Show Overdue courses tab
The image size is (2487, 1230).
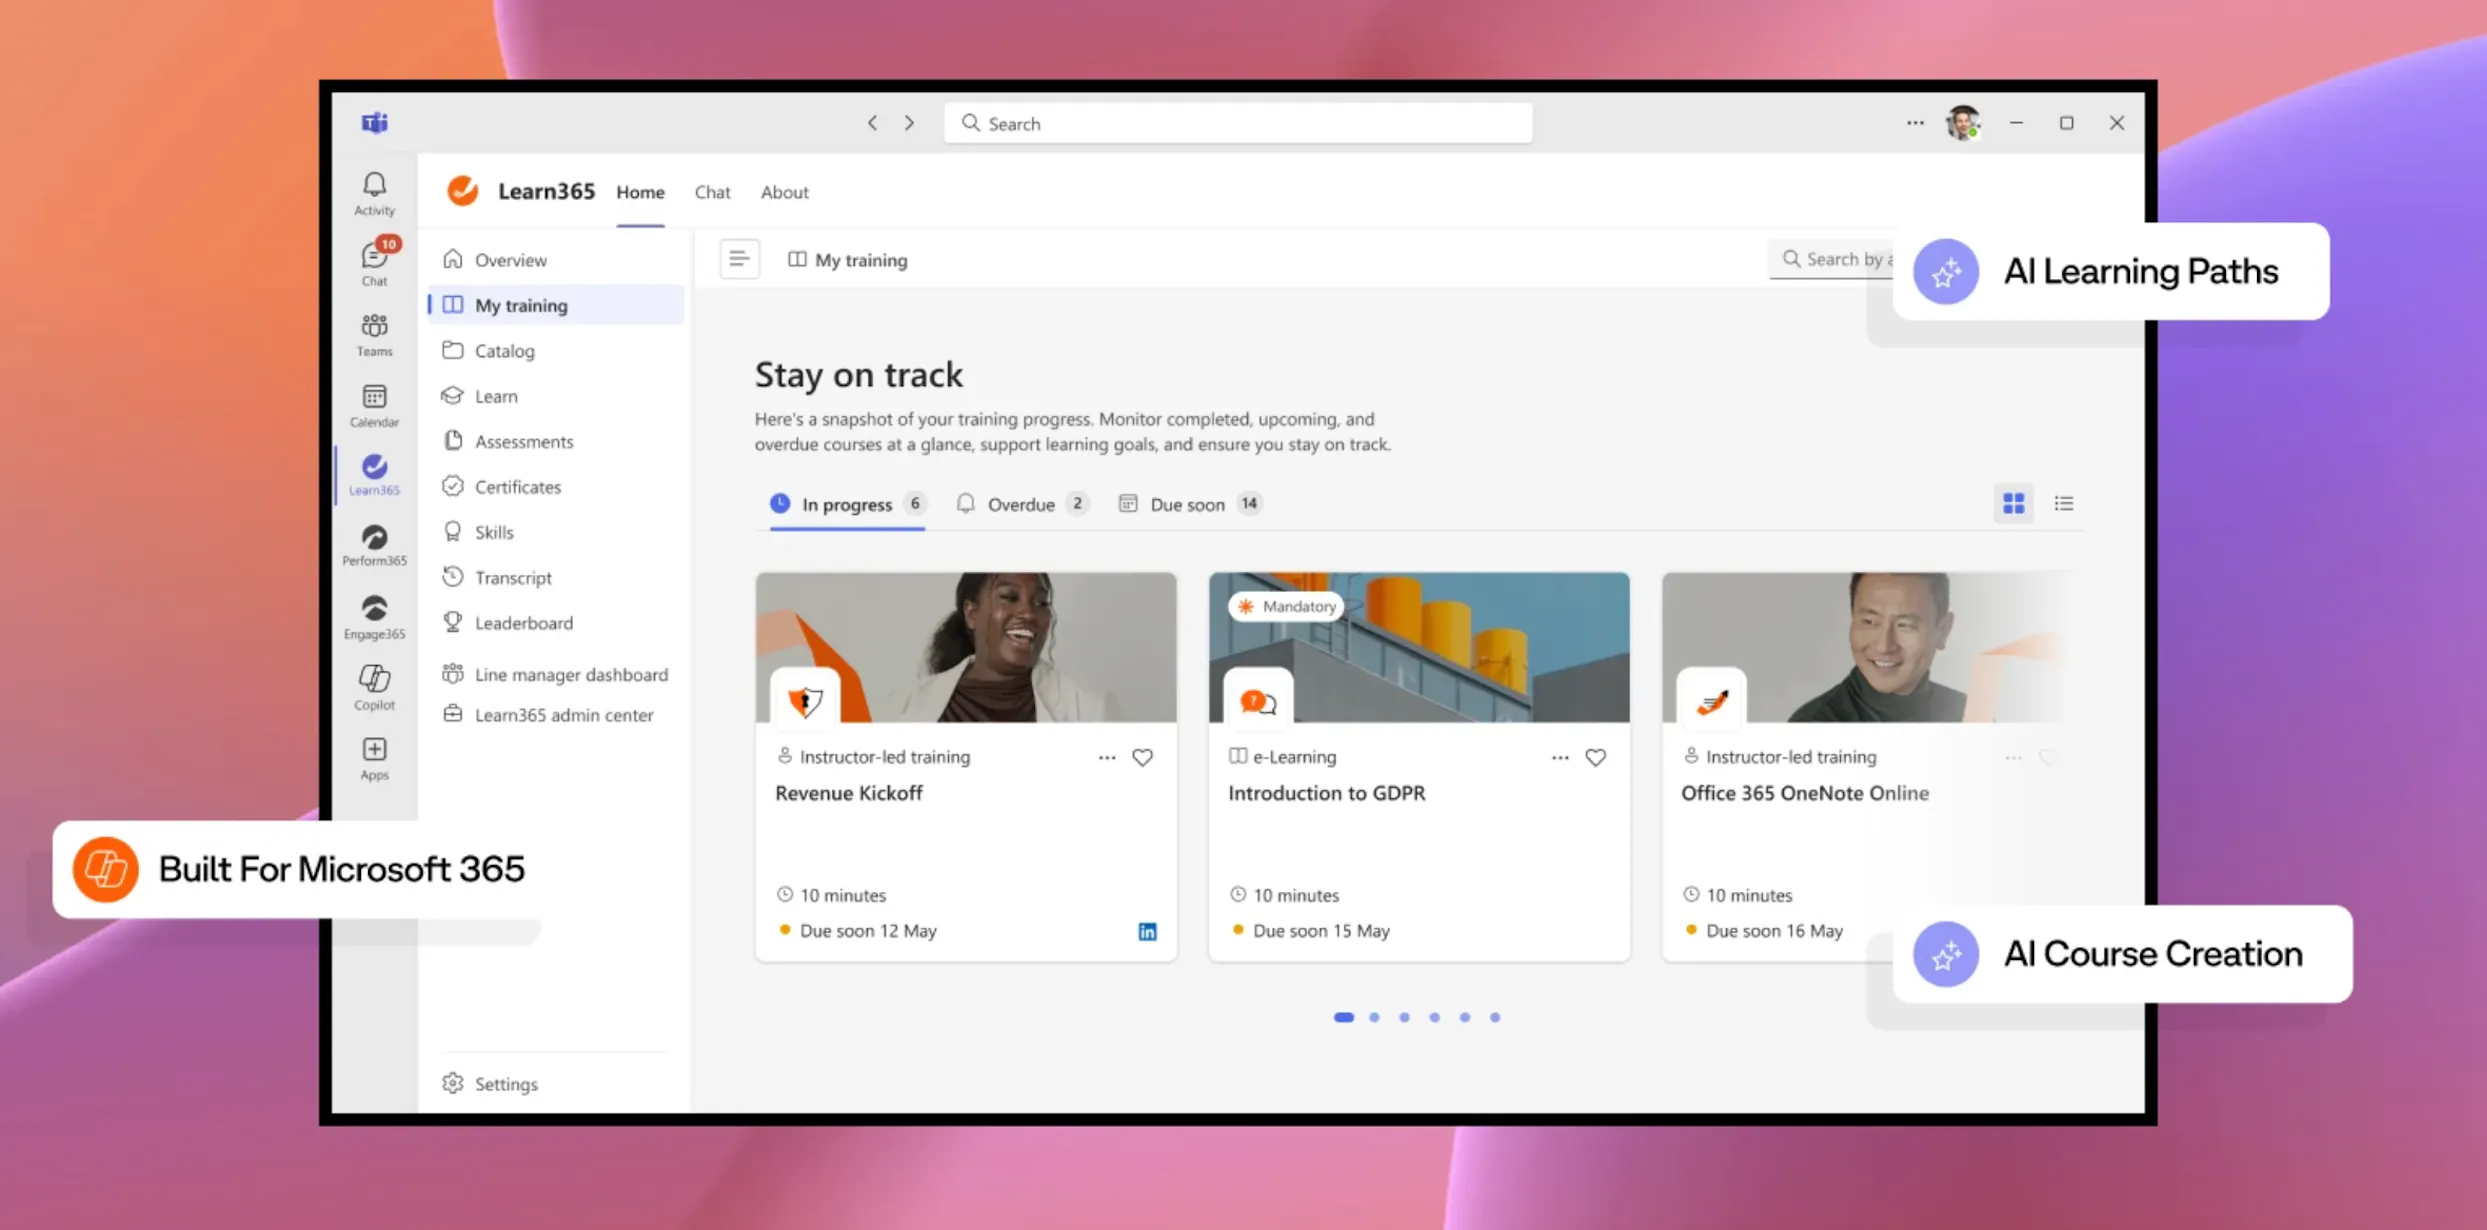(x=1021, y=504)
